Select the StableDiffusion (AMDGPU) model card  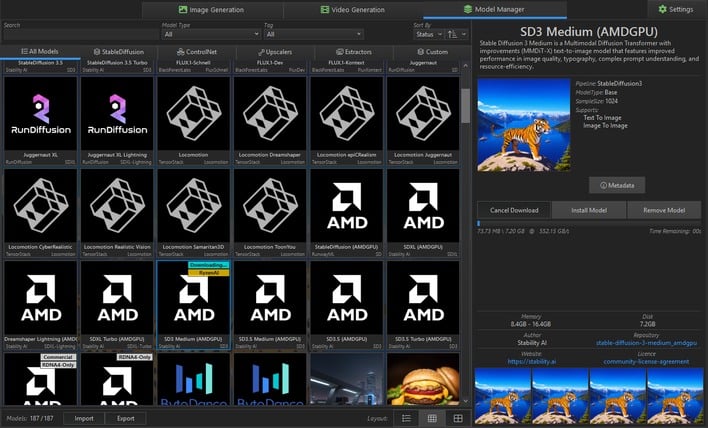pos(347,213)
